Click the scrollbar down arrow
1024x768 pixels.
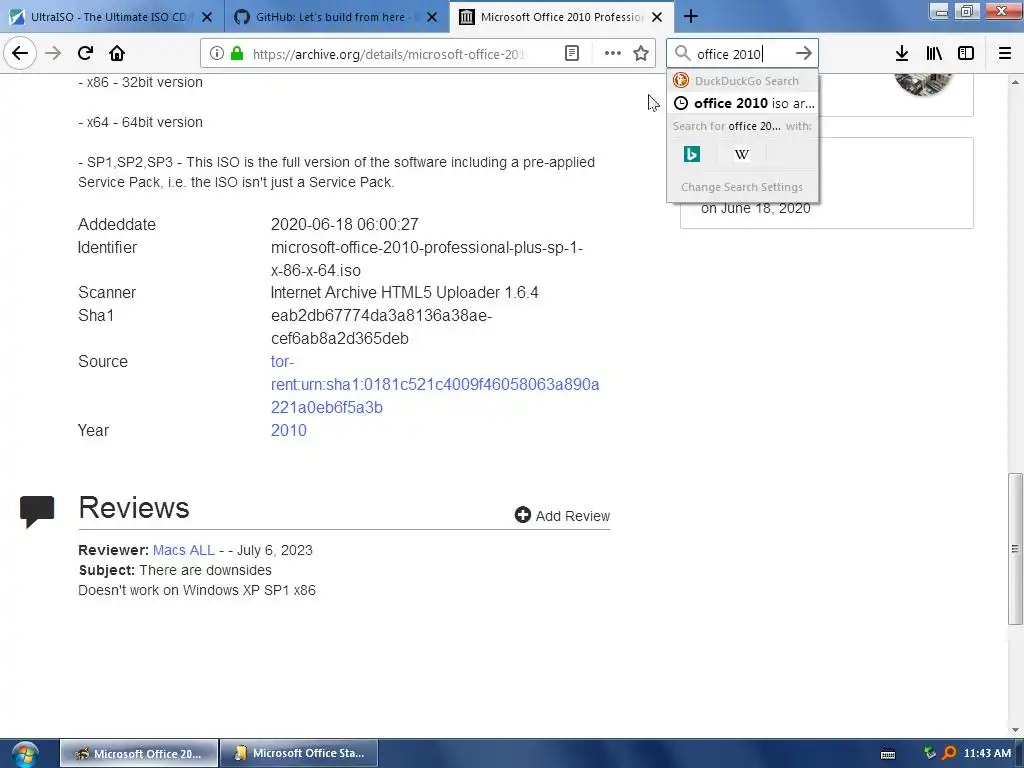(x=1015, y=730)
